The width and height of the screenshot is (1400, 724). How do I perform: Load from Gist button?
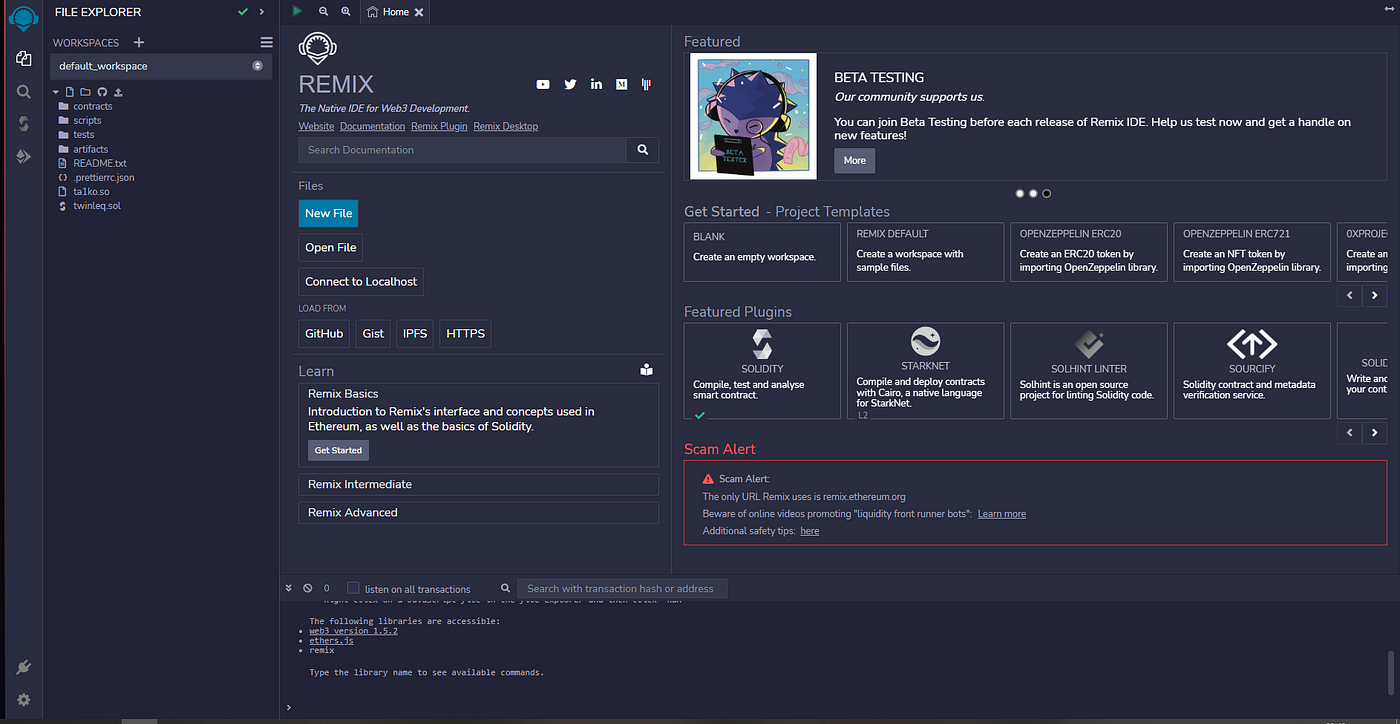click(373, 333)
